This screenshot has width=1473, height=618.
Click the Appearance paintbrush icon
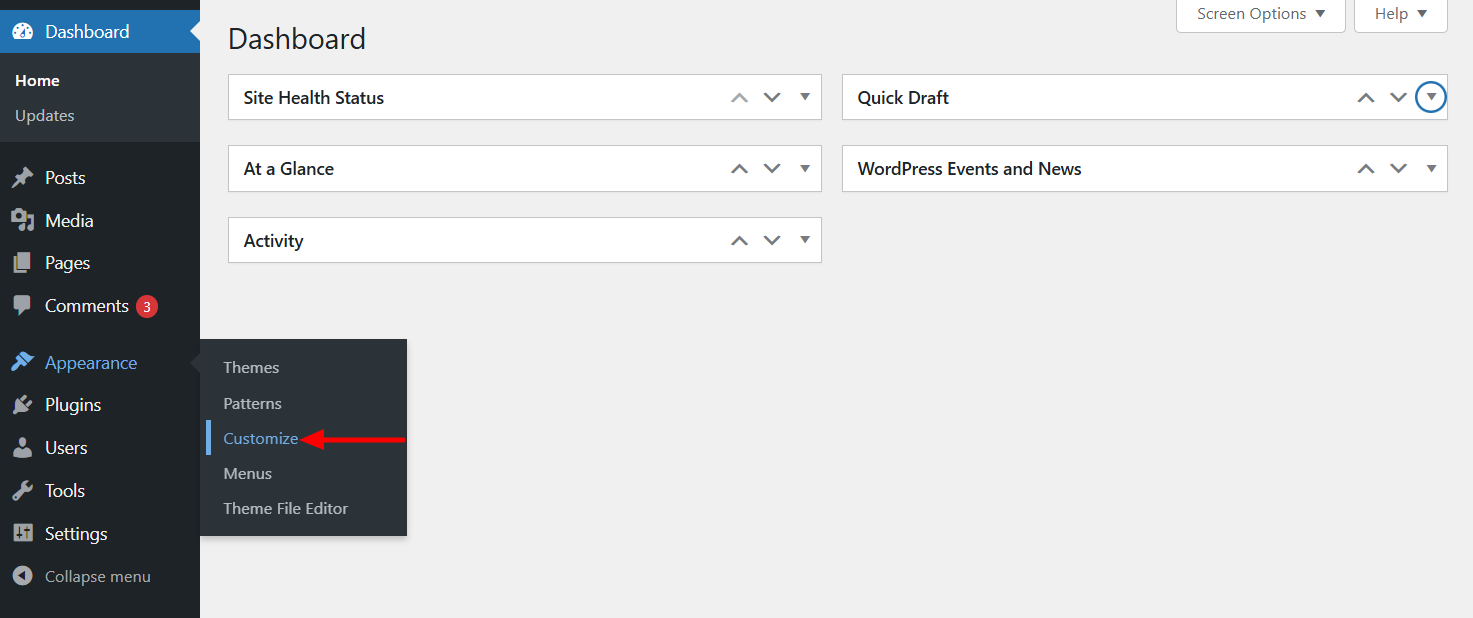(22, 362)
